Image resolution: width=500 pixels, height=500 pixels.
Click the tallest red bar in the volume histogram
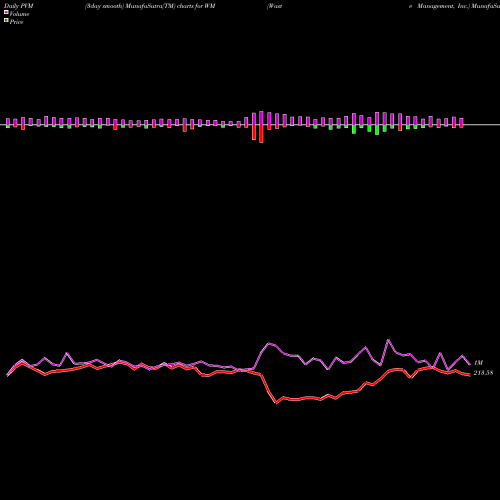click(261, 134)
